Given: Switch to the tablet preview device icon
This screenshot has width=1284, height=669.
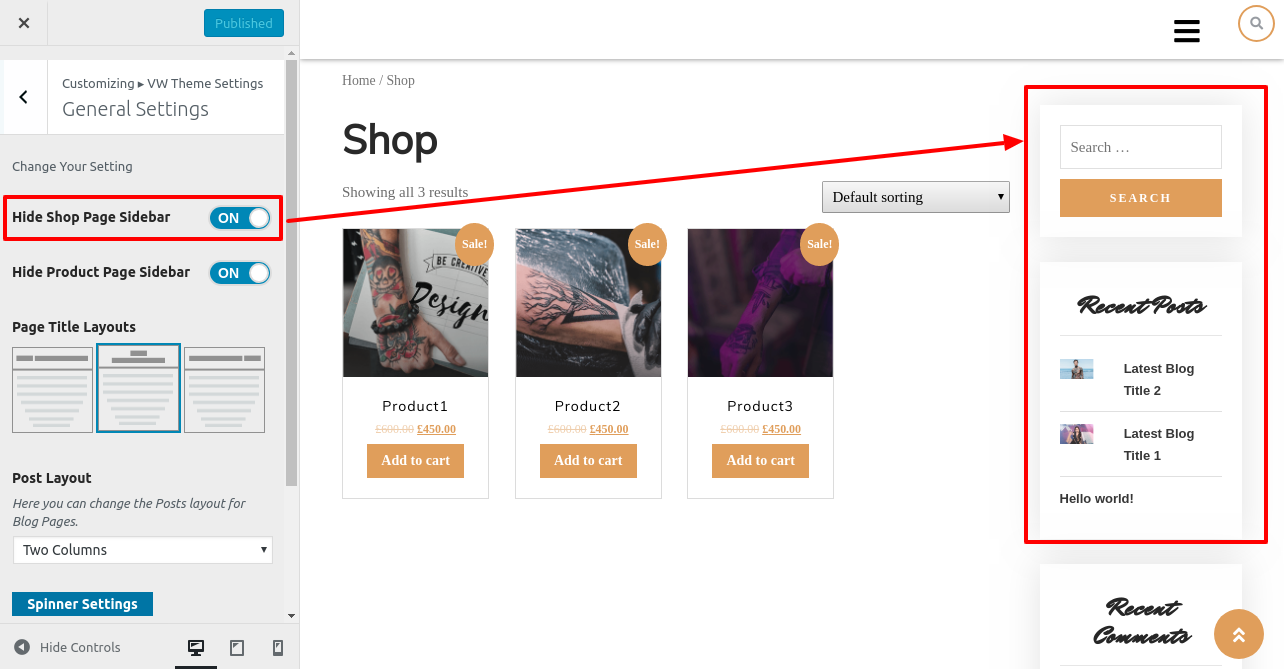Looking at the screenshot, I should coord(237,648).
